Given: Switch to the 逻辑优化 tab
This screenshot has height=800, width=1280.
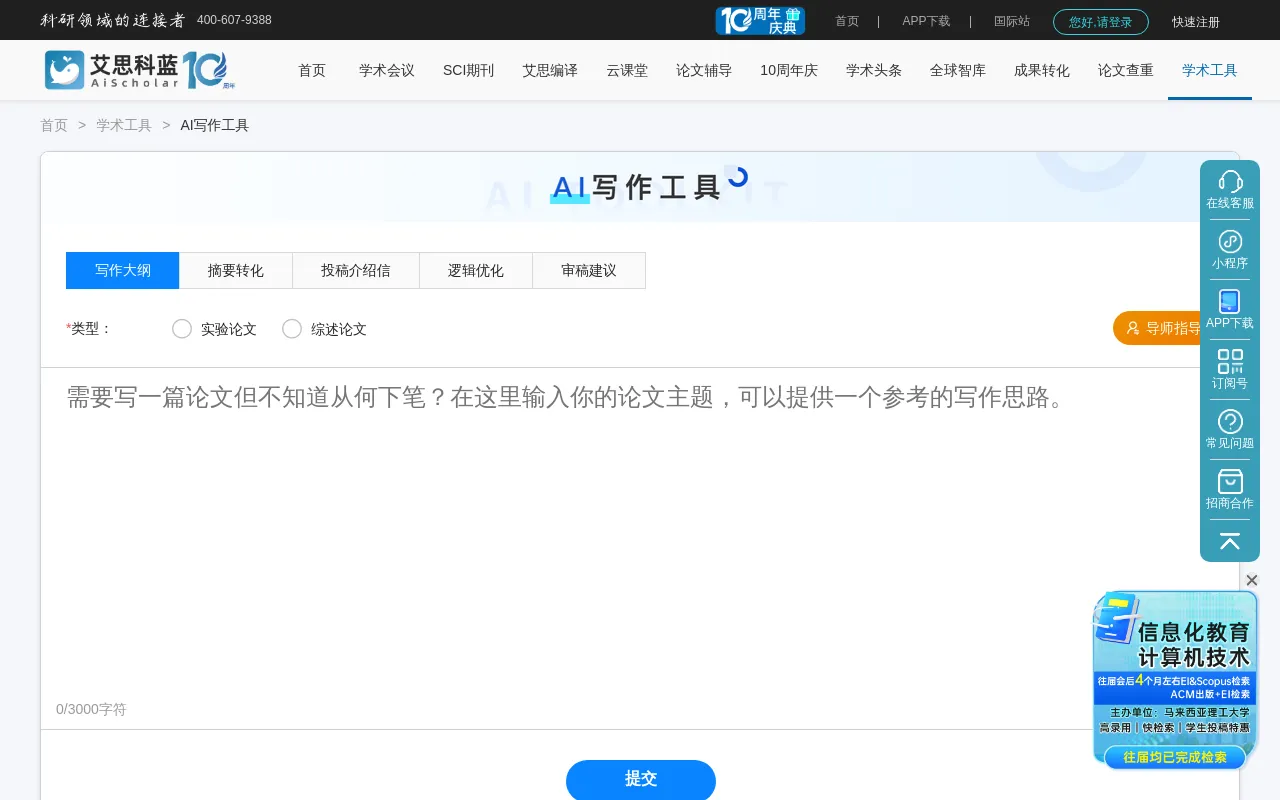Looking at the screenshot, I should point(476,271).
